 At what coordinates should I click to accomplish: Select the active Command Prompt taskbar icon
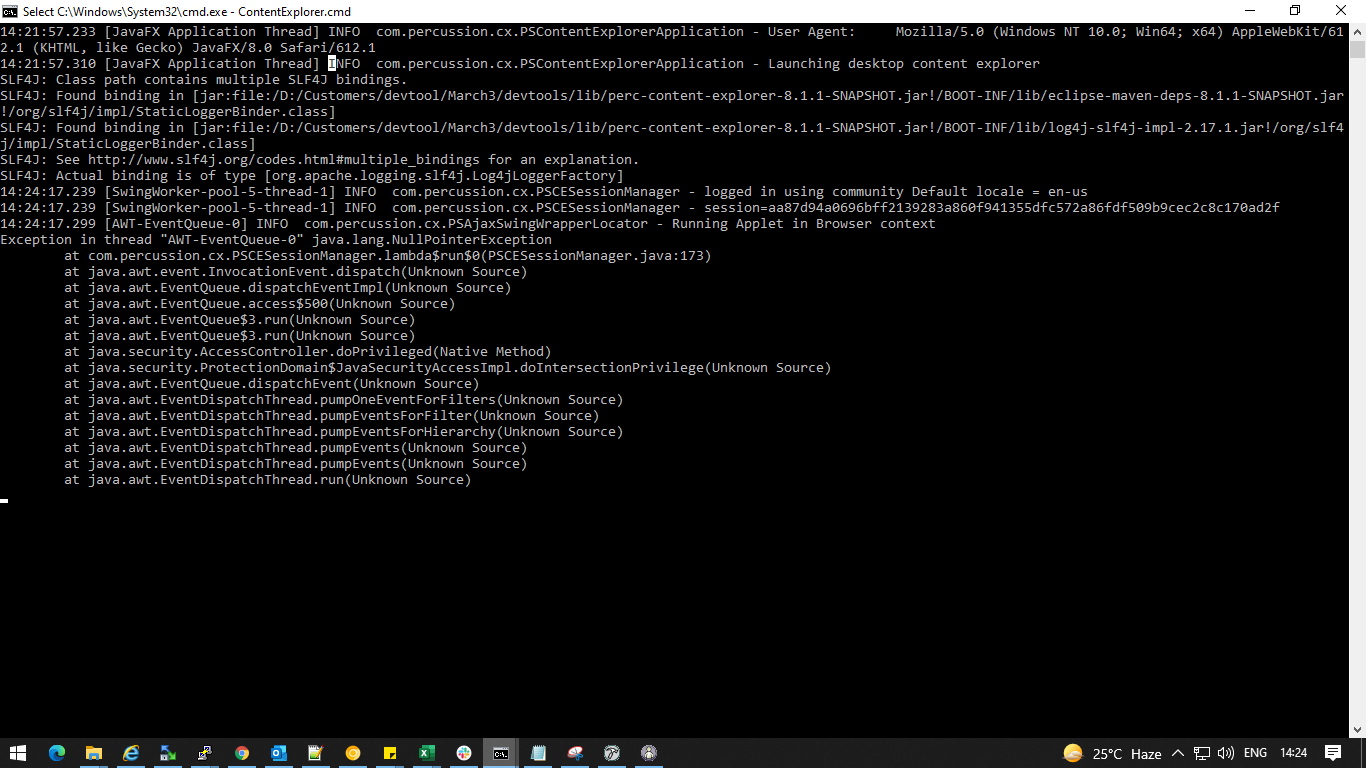500,752
